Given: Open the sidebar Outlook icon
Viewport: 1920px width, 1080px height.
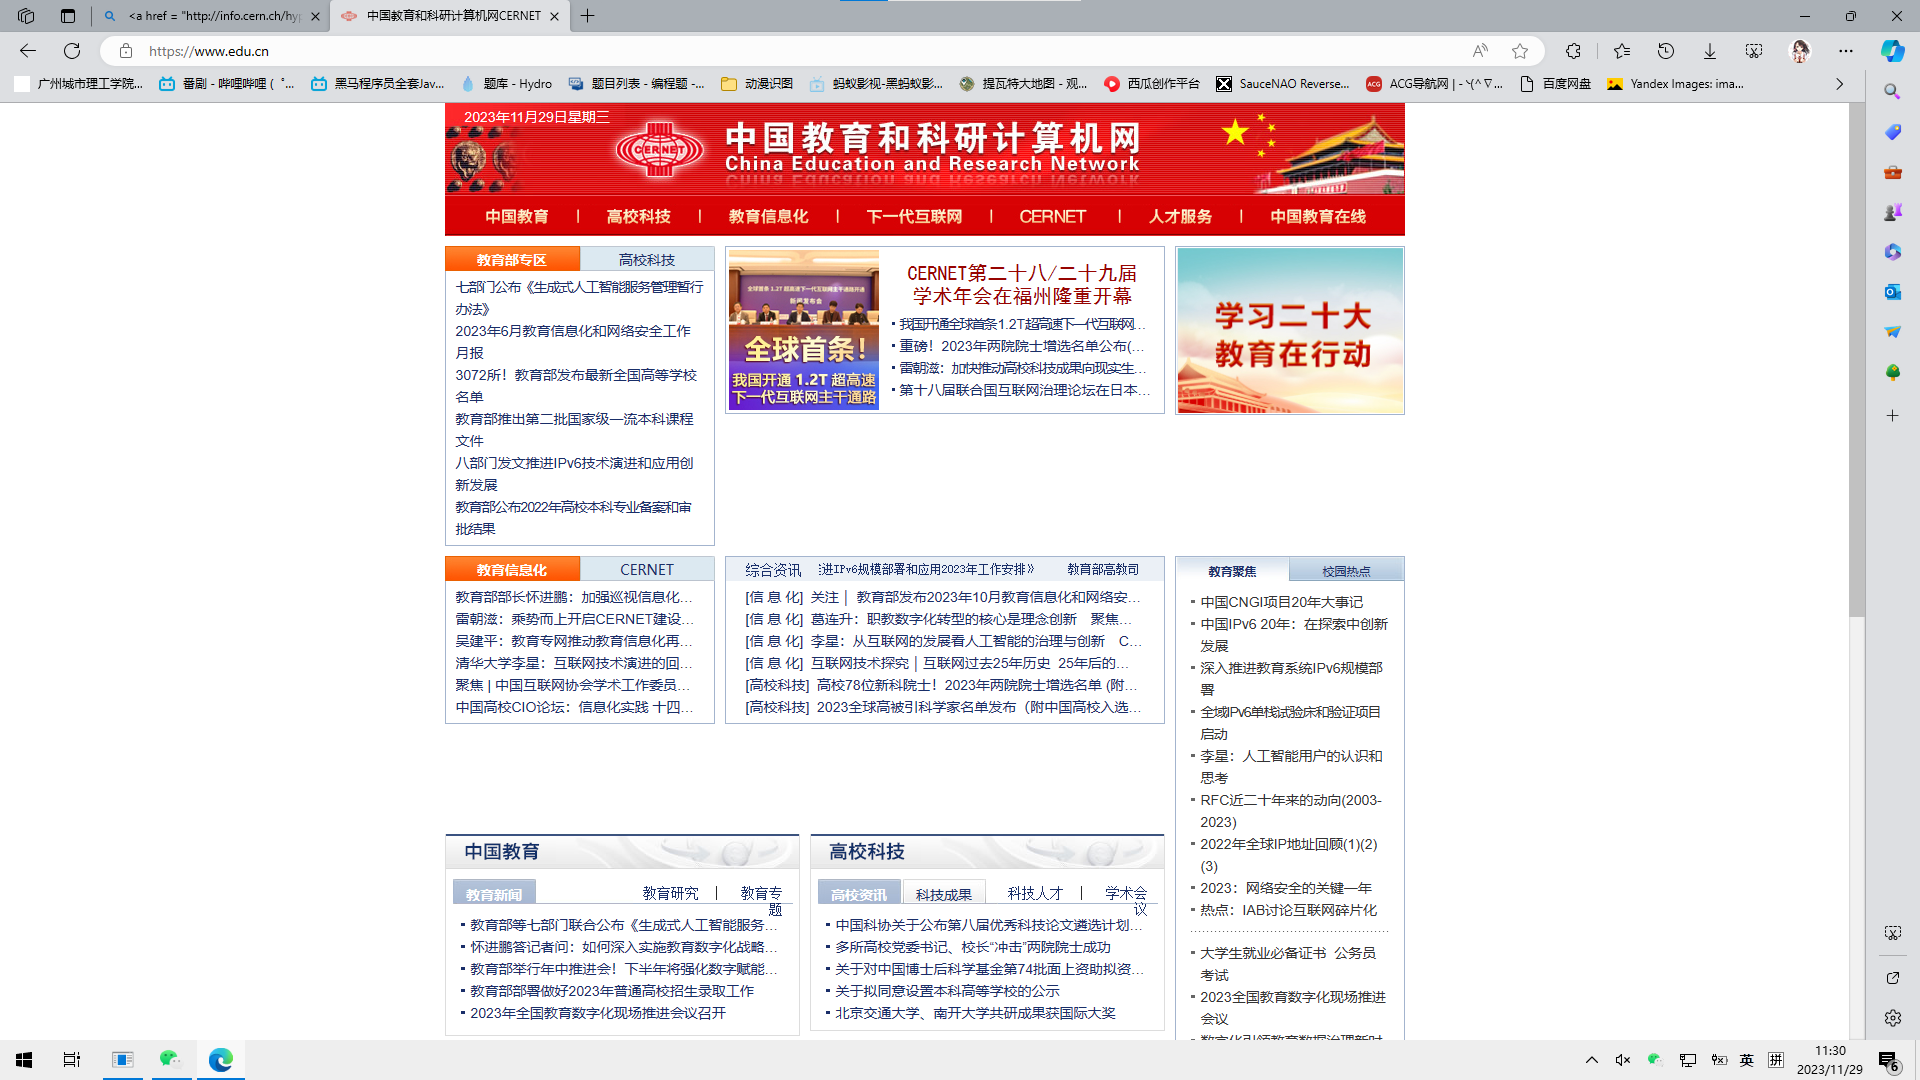Looking at the screenshot, I should pos(1892,292).
